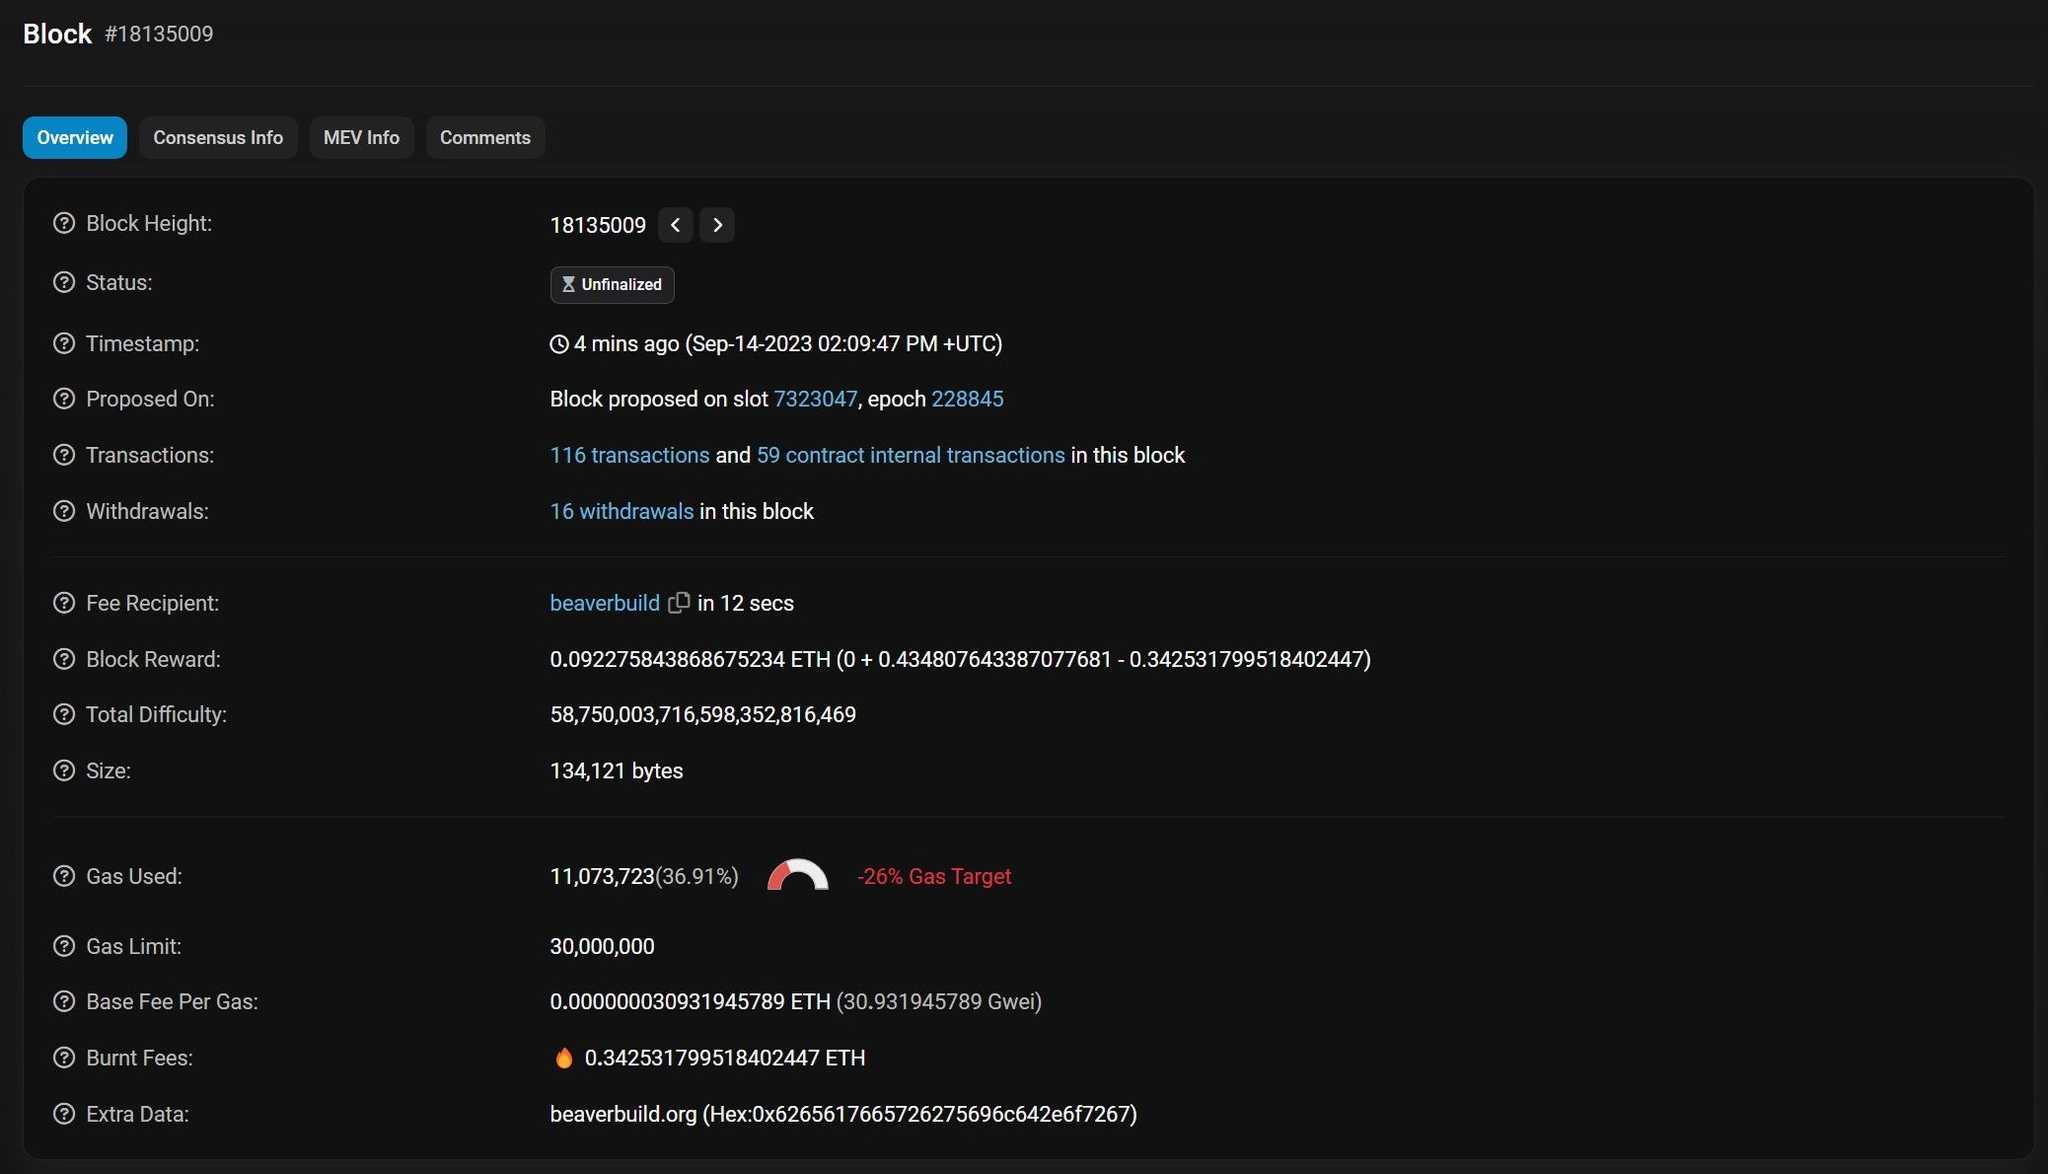Copy the beaverbuild fee recipient address
The height and width of the screenshot is (1174, 2048).
coord(679,602)
